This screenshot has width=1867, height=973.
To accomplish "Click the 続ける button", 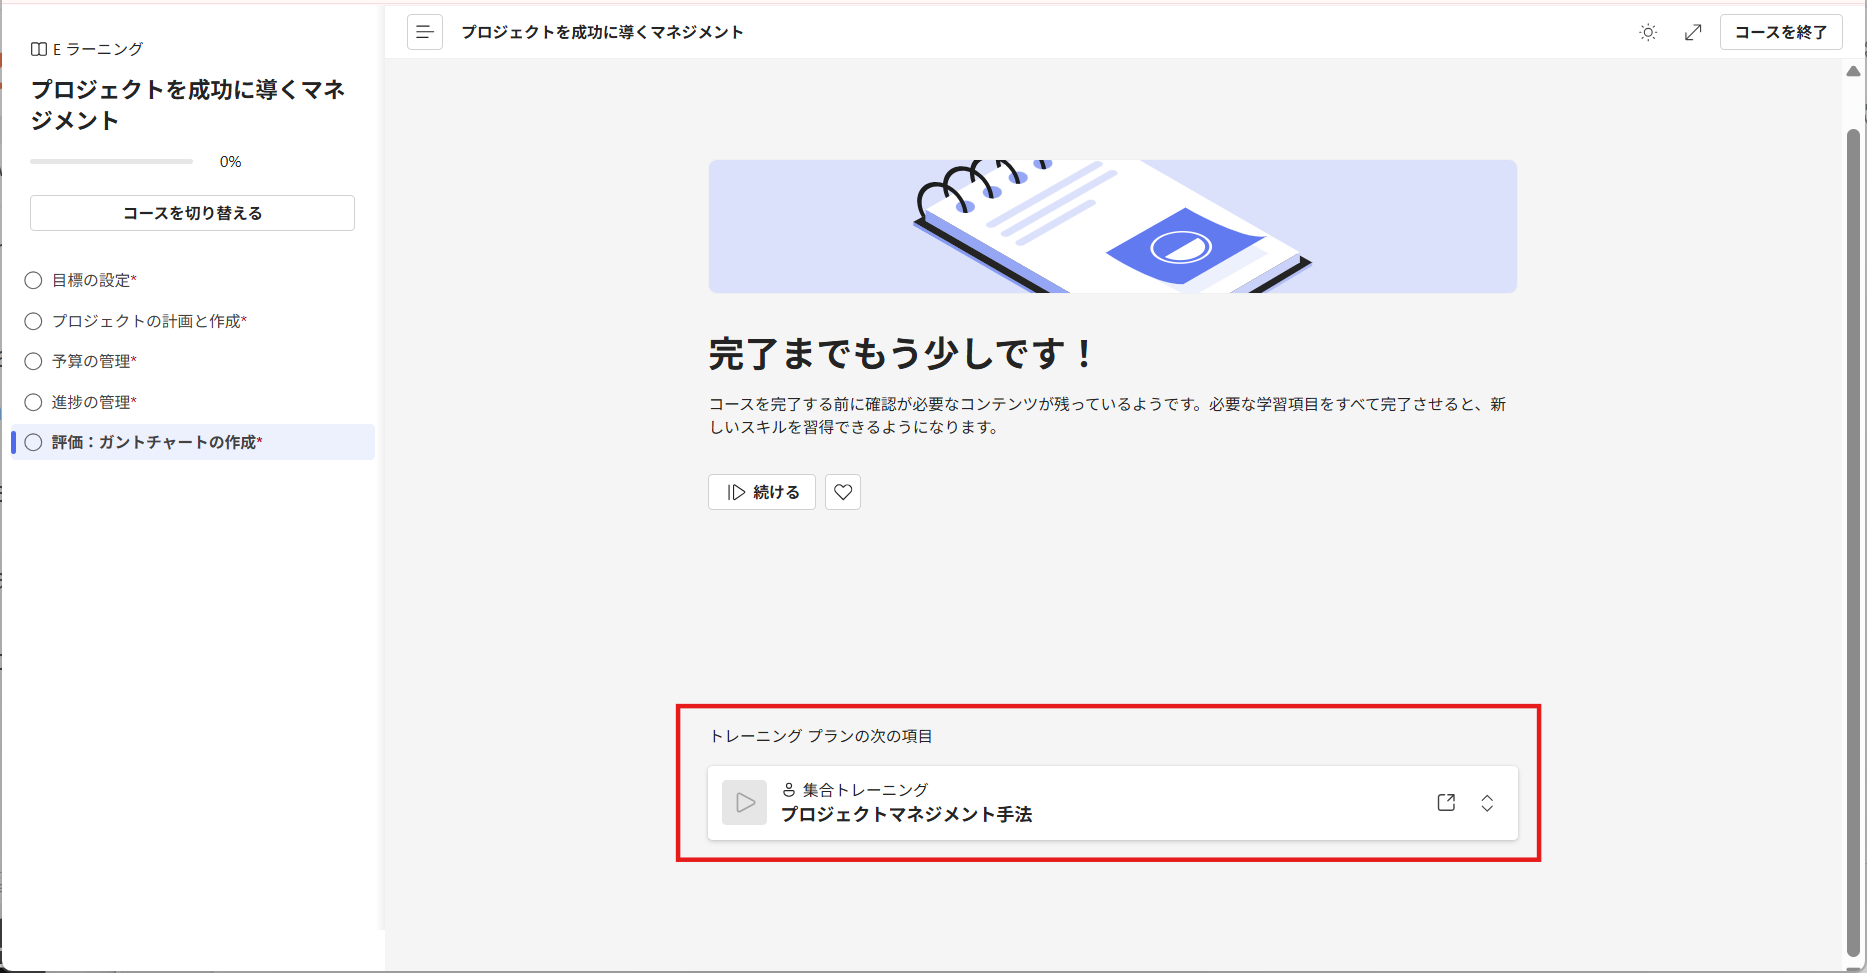I will (x=762, y=492).
